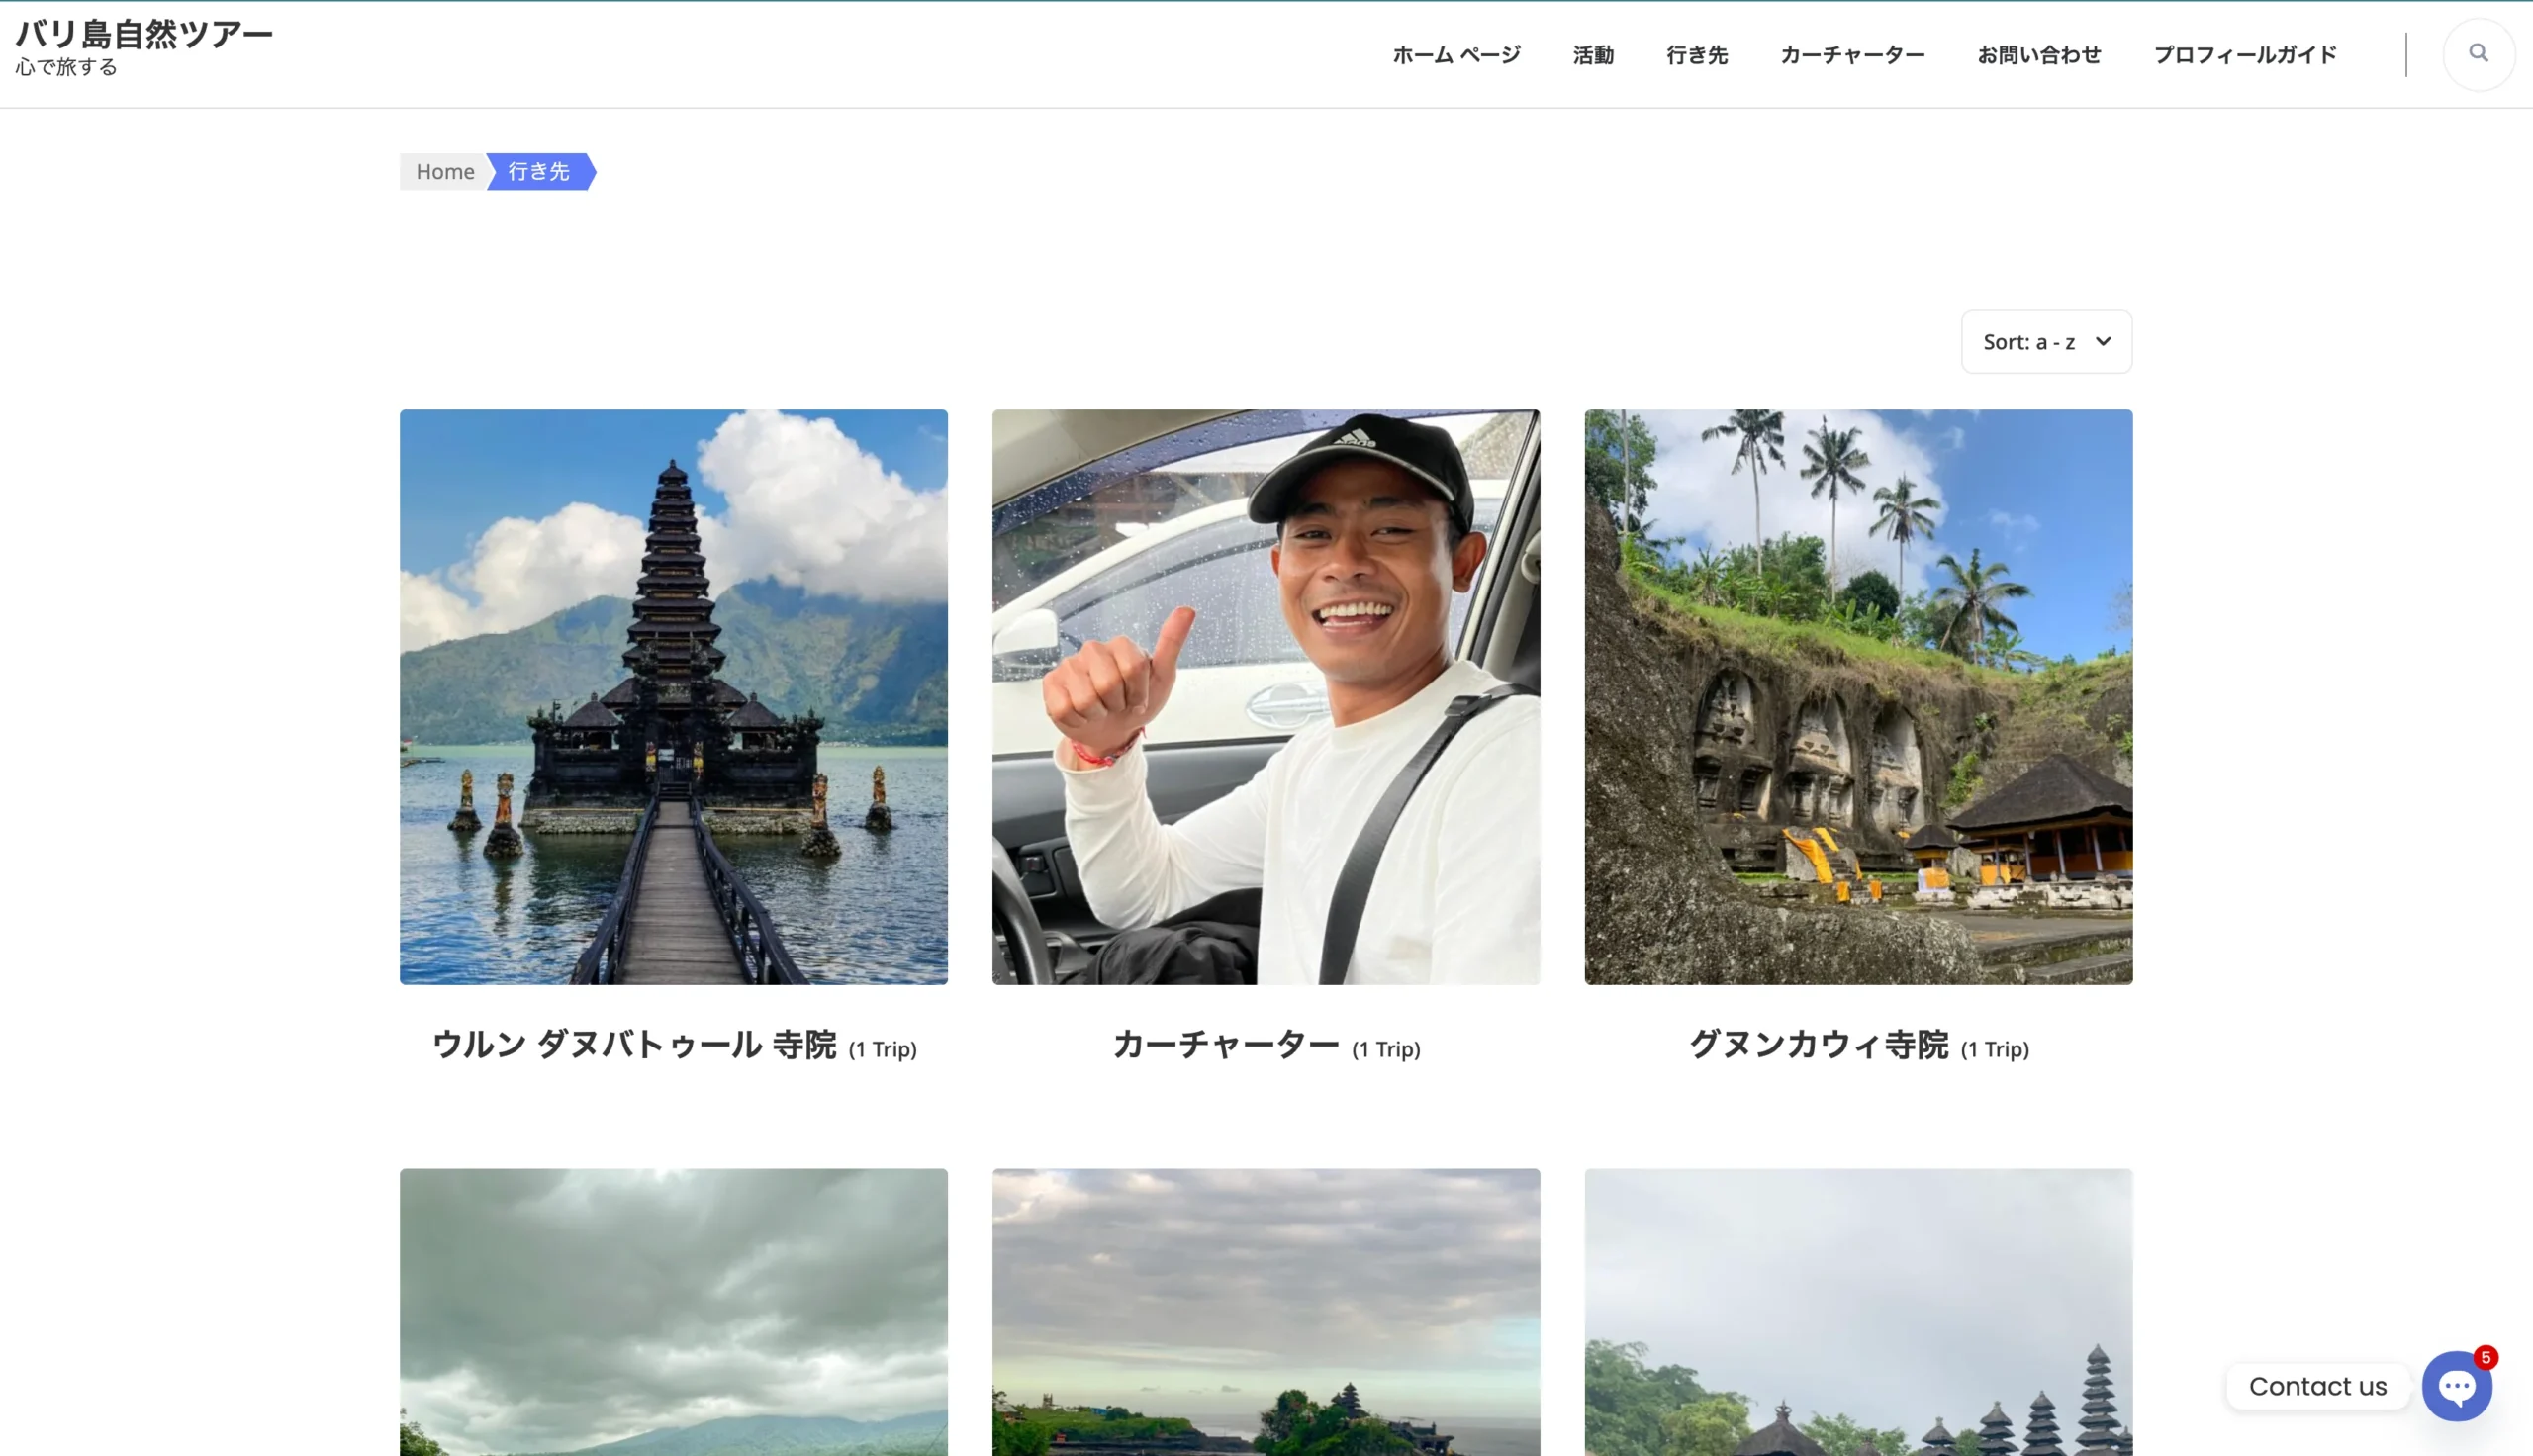Click the search magnifier icon
Screen dimensions: 2533x1456
[x=2477, y=53]
